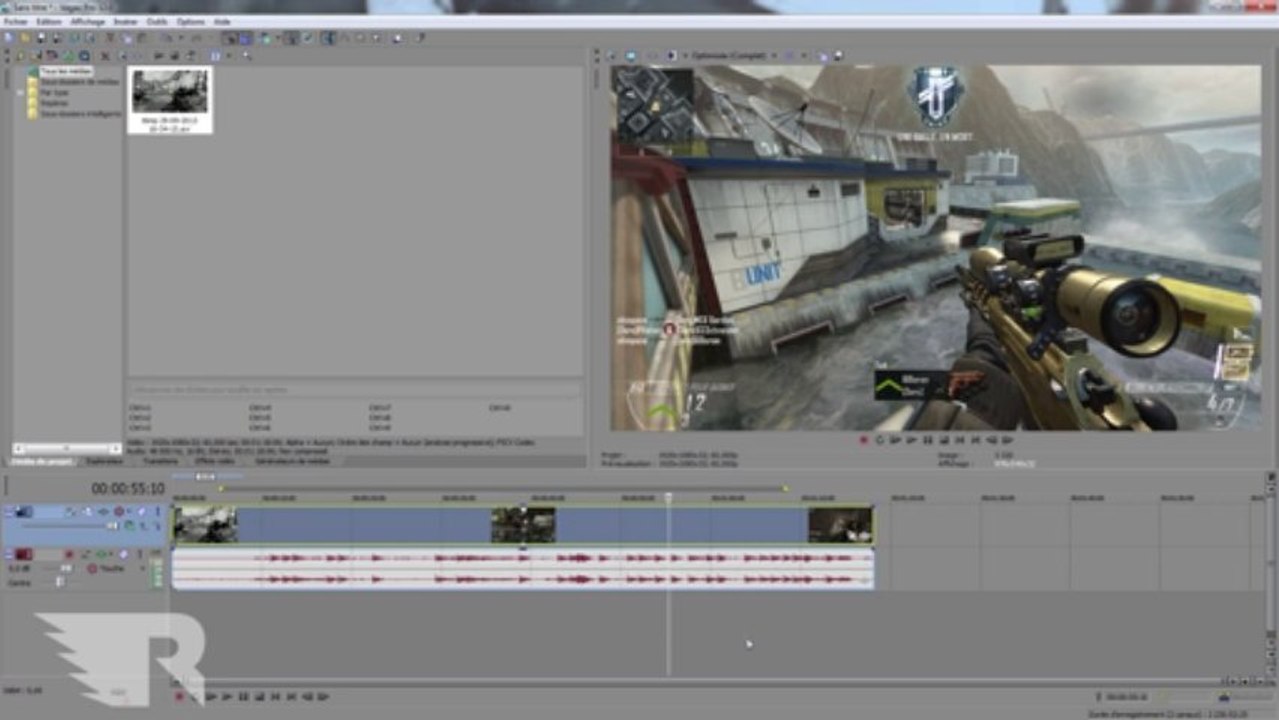Select the Normal Edit tool
Screen dimensions: 1279x720
point(327,38)
